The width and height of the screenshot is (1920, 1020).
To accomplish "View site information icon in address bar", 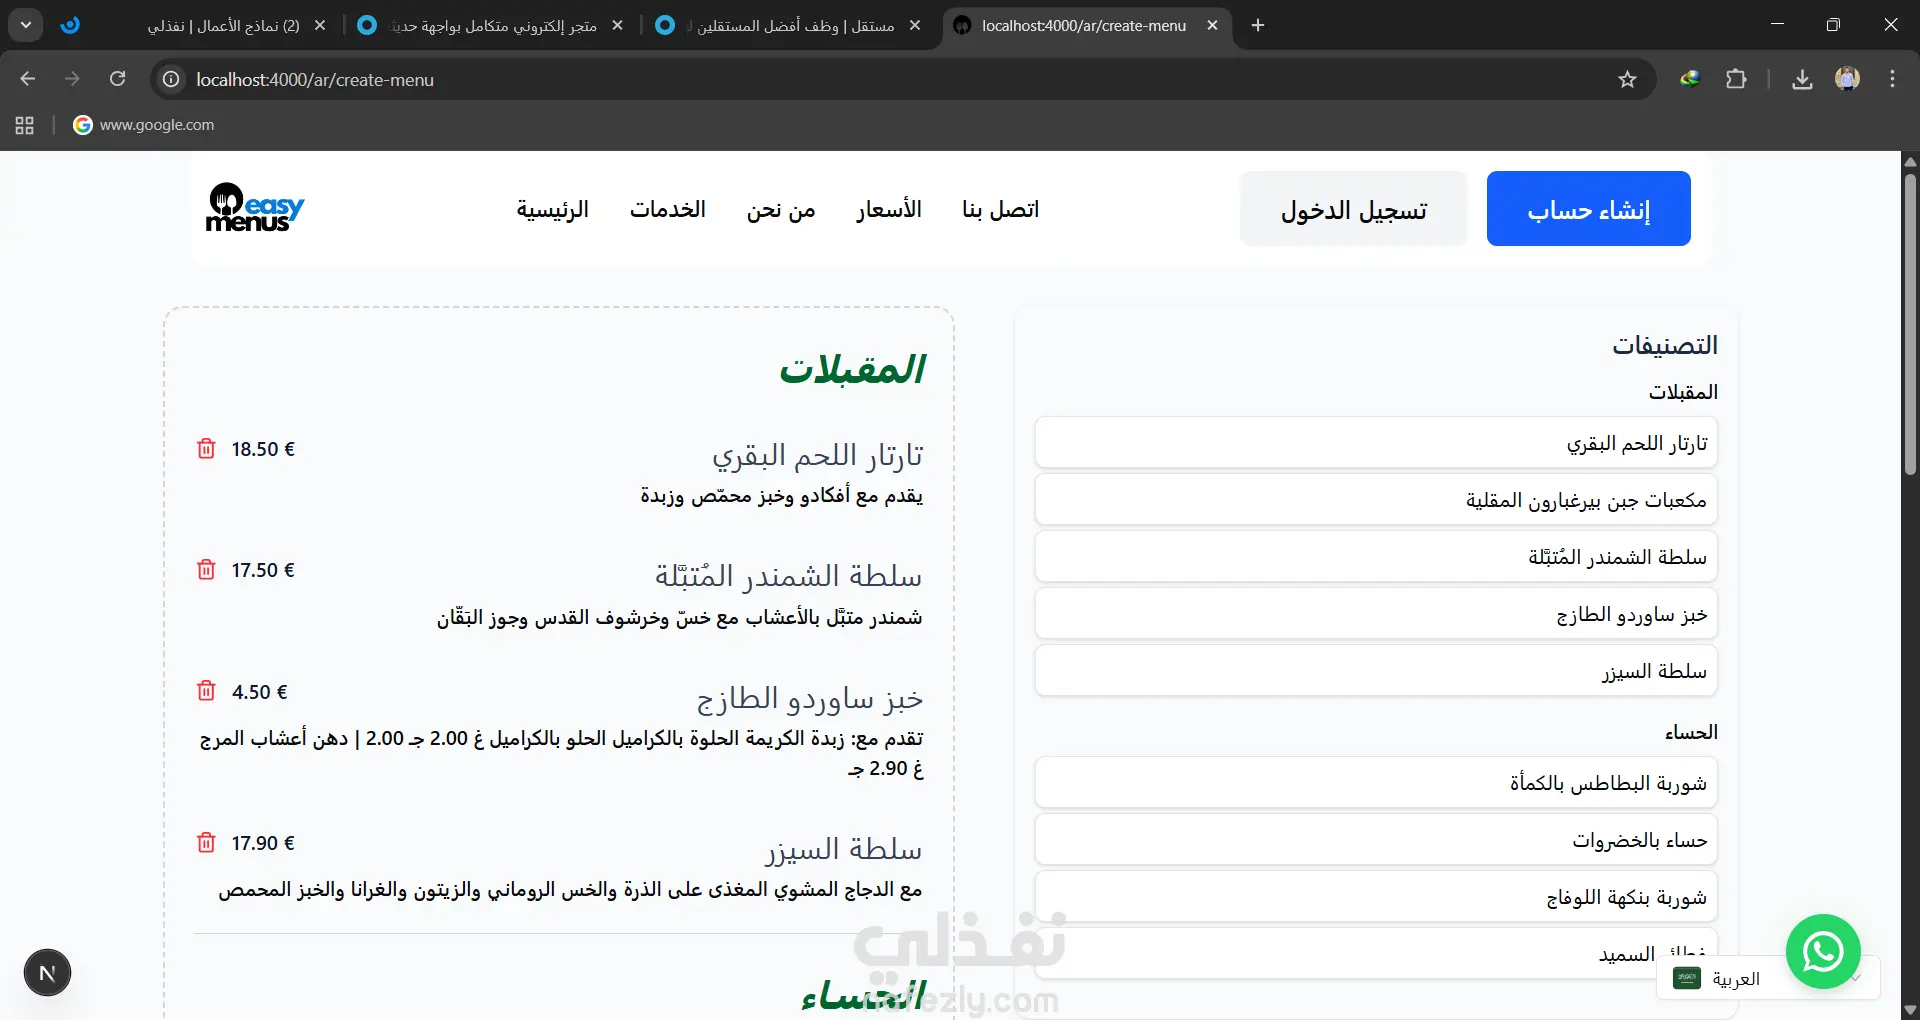I will tap(172, 79).
